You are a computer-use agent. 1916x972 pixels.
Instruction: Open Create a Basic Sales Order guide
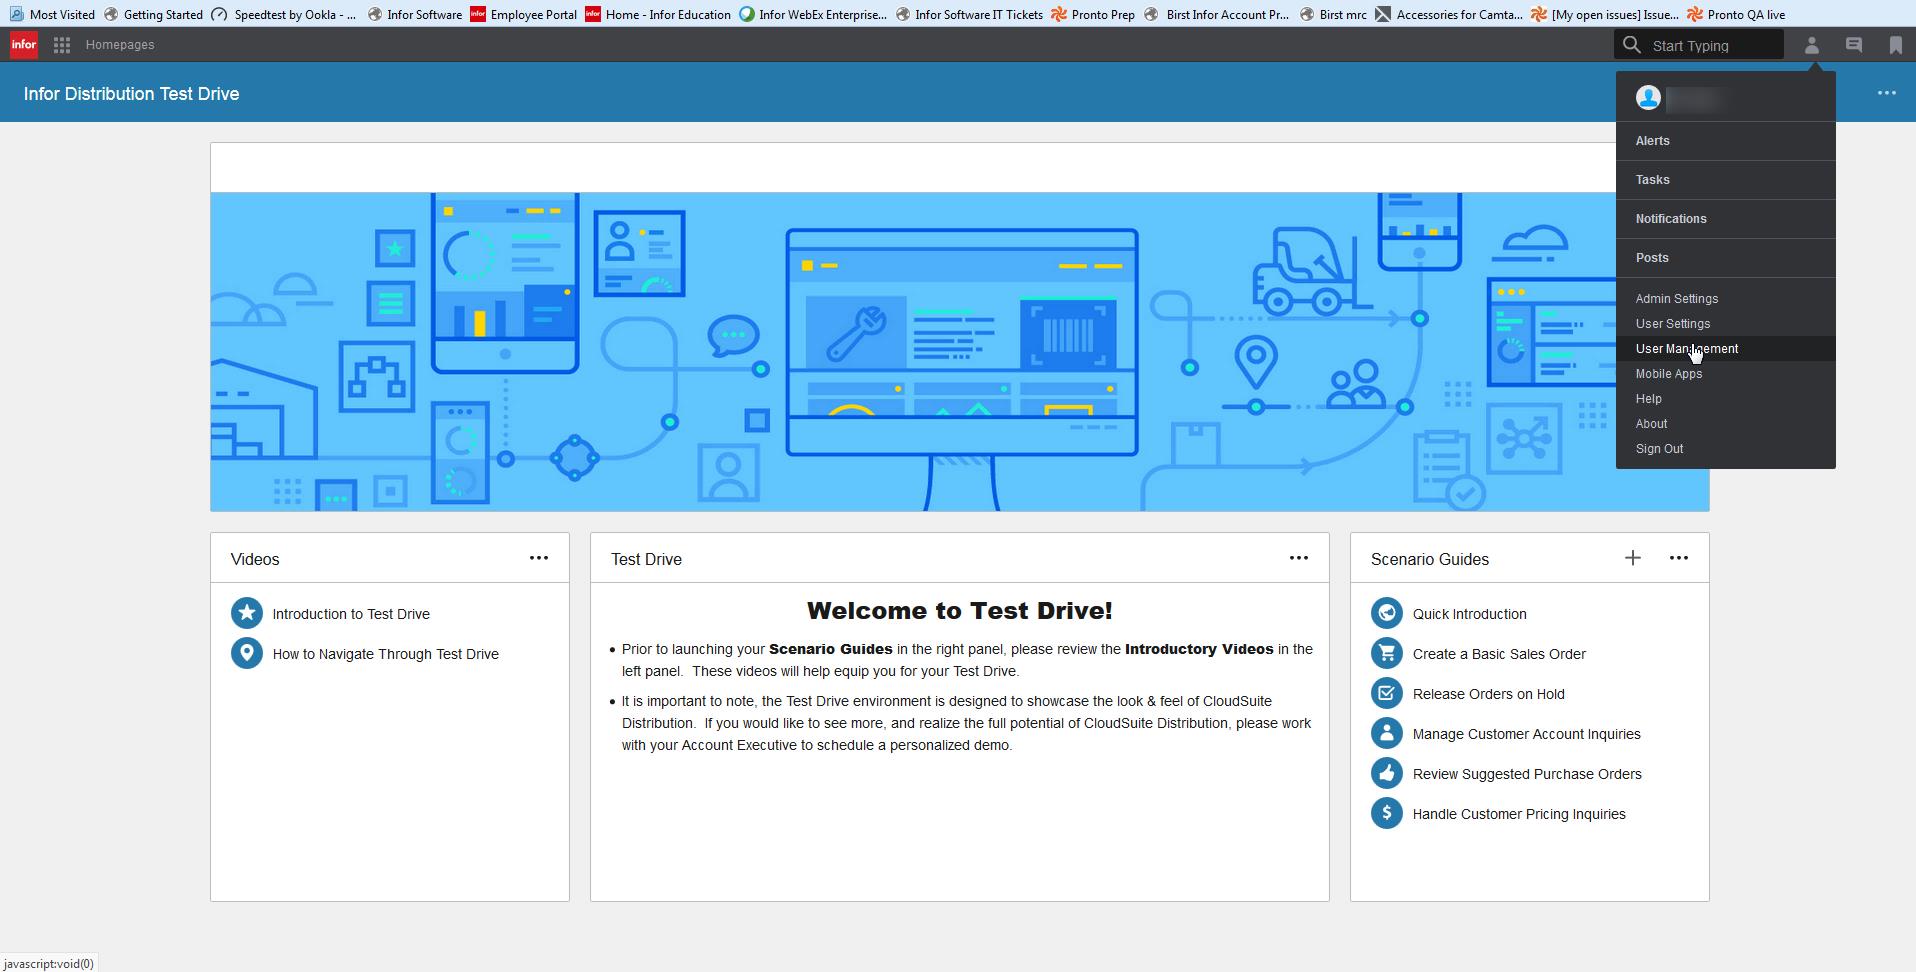[1499, 654]
